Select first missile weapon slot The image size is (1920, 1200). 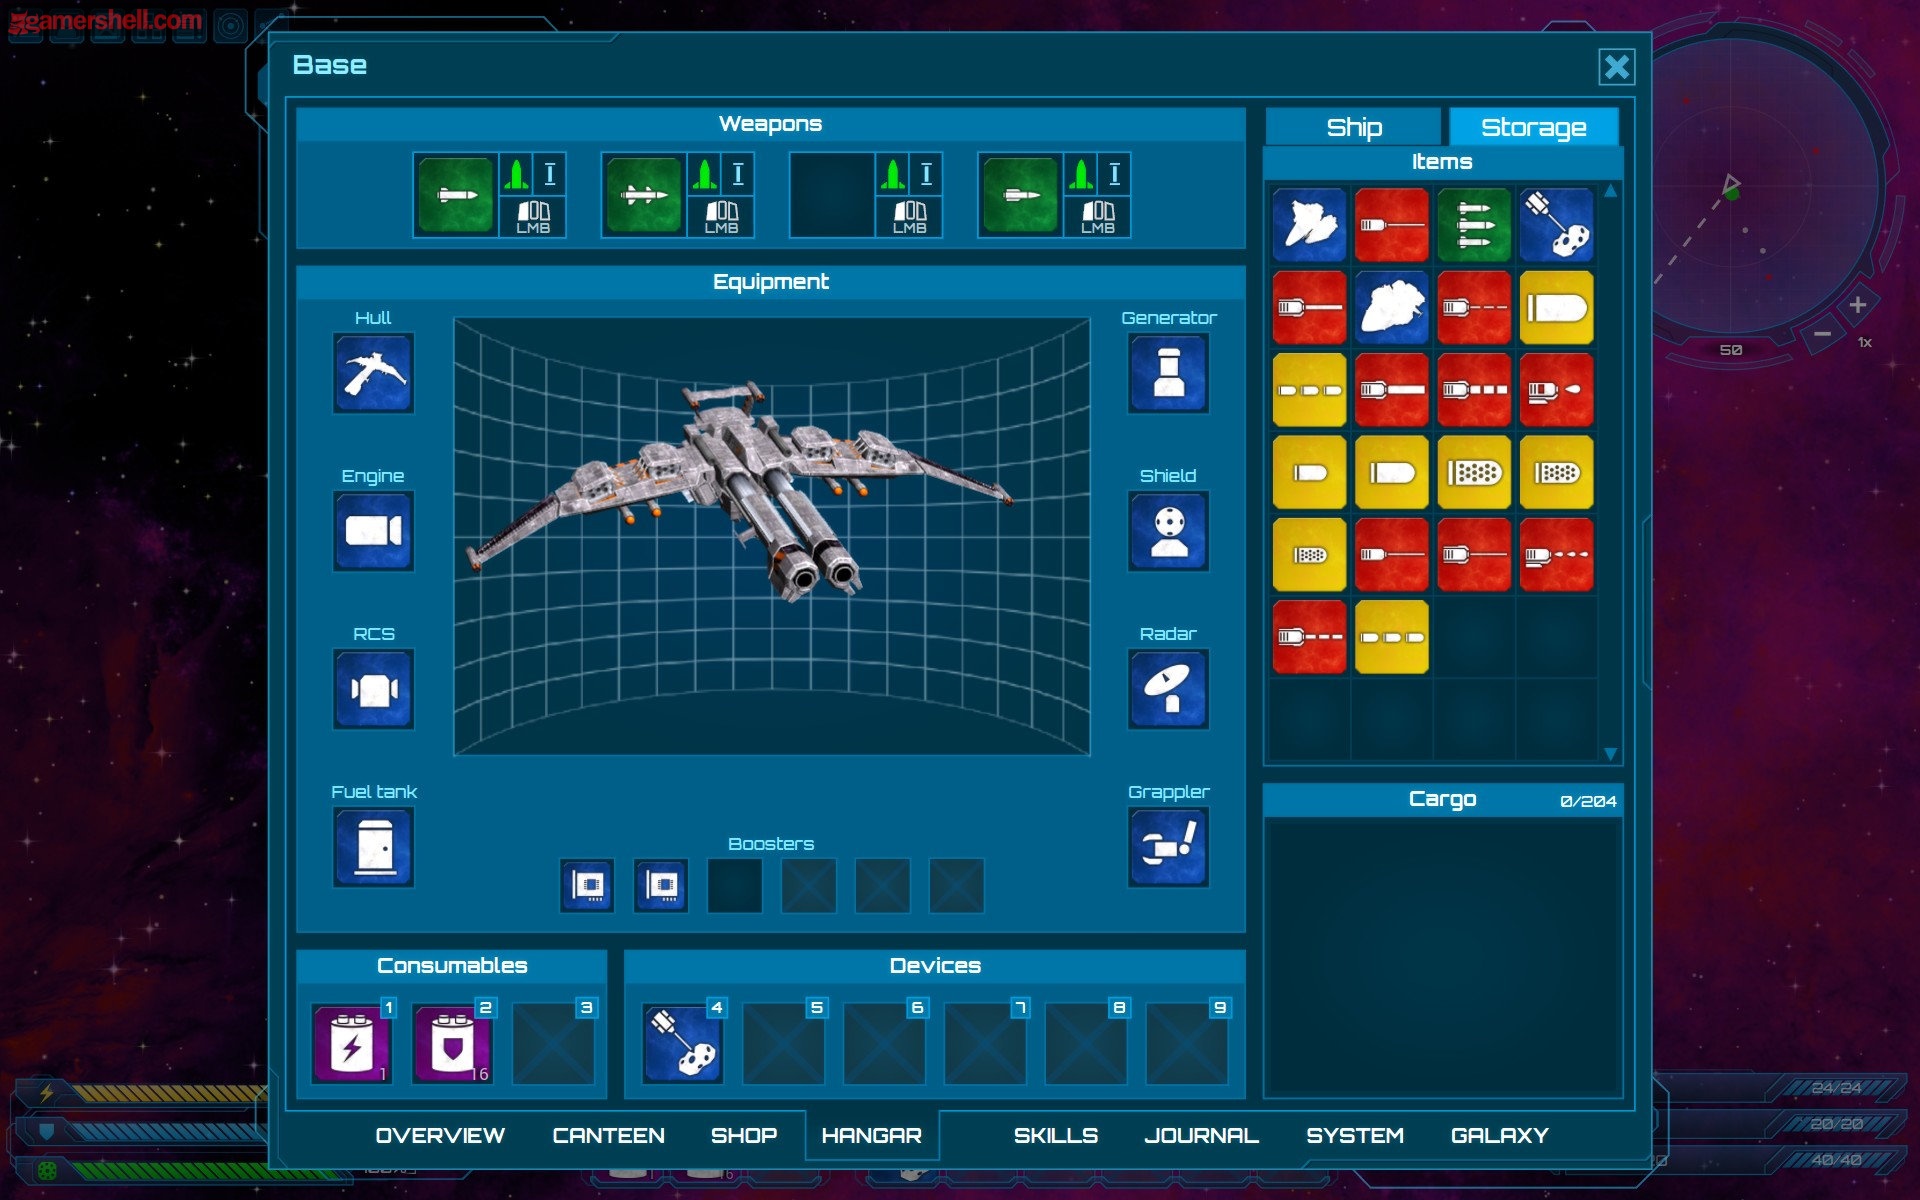point(456,195)
